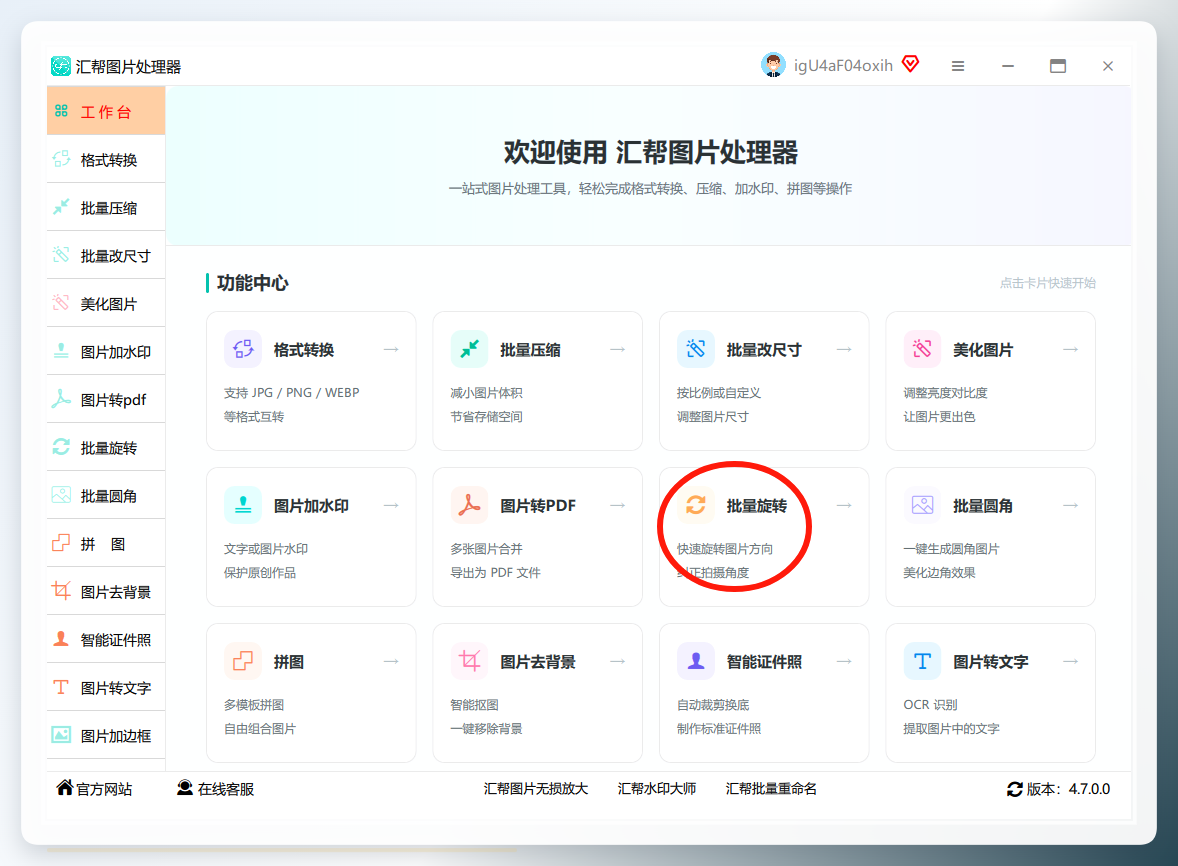
Task: Click the 图片加水印 card stamp icon
Action: pos(243,505)
